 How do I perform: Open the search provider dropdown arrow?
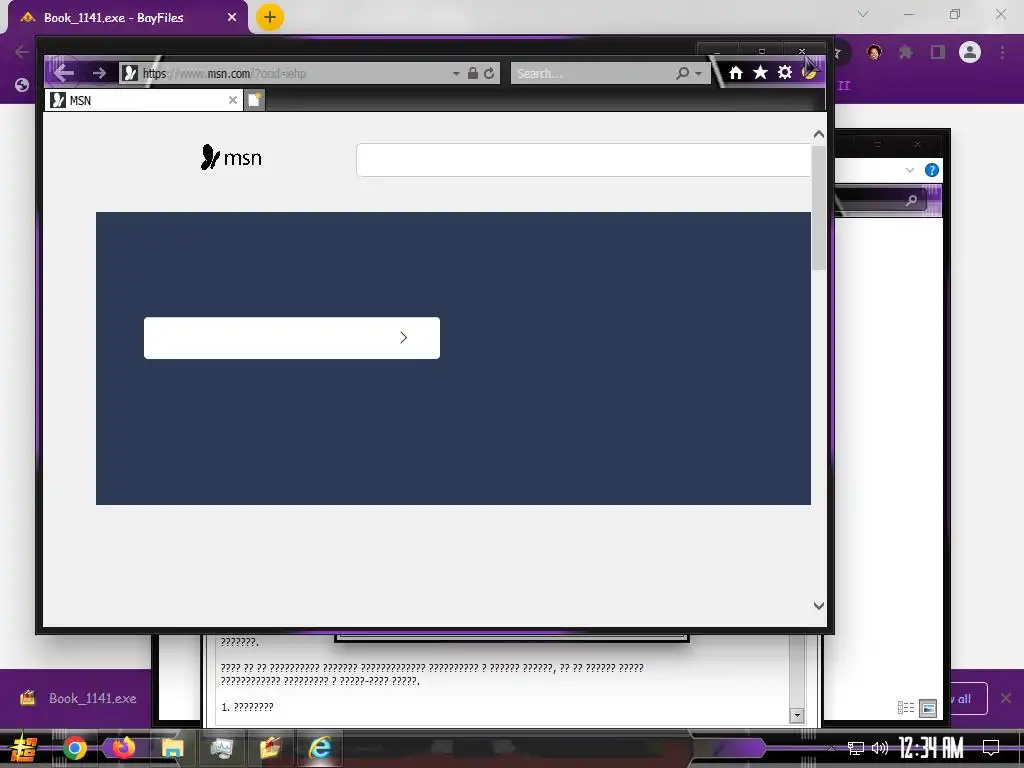pos(698,74)
